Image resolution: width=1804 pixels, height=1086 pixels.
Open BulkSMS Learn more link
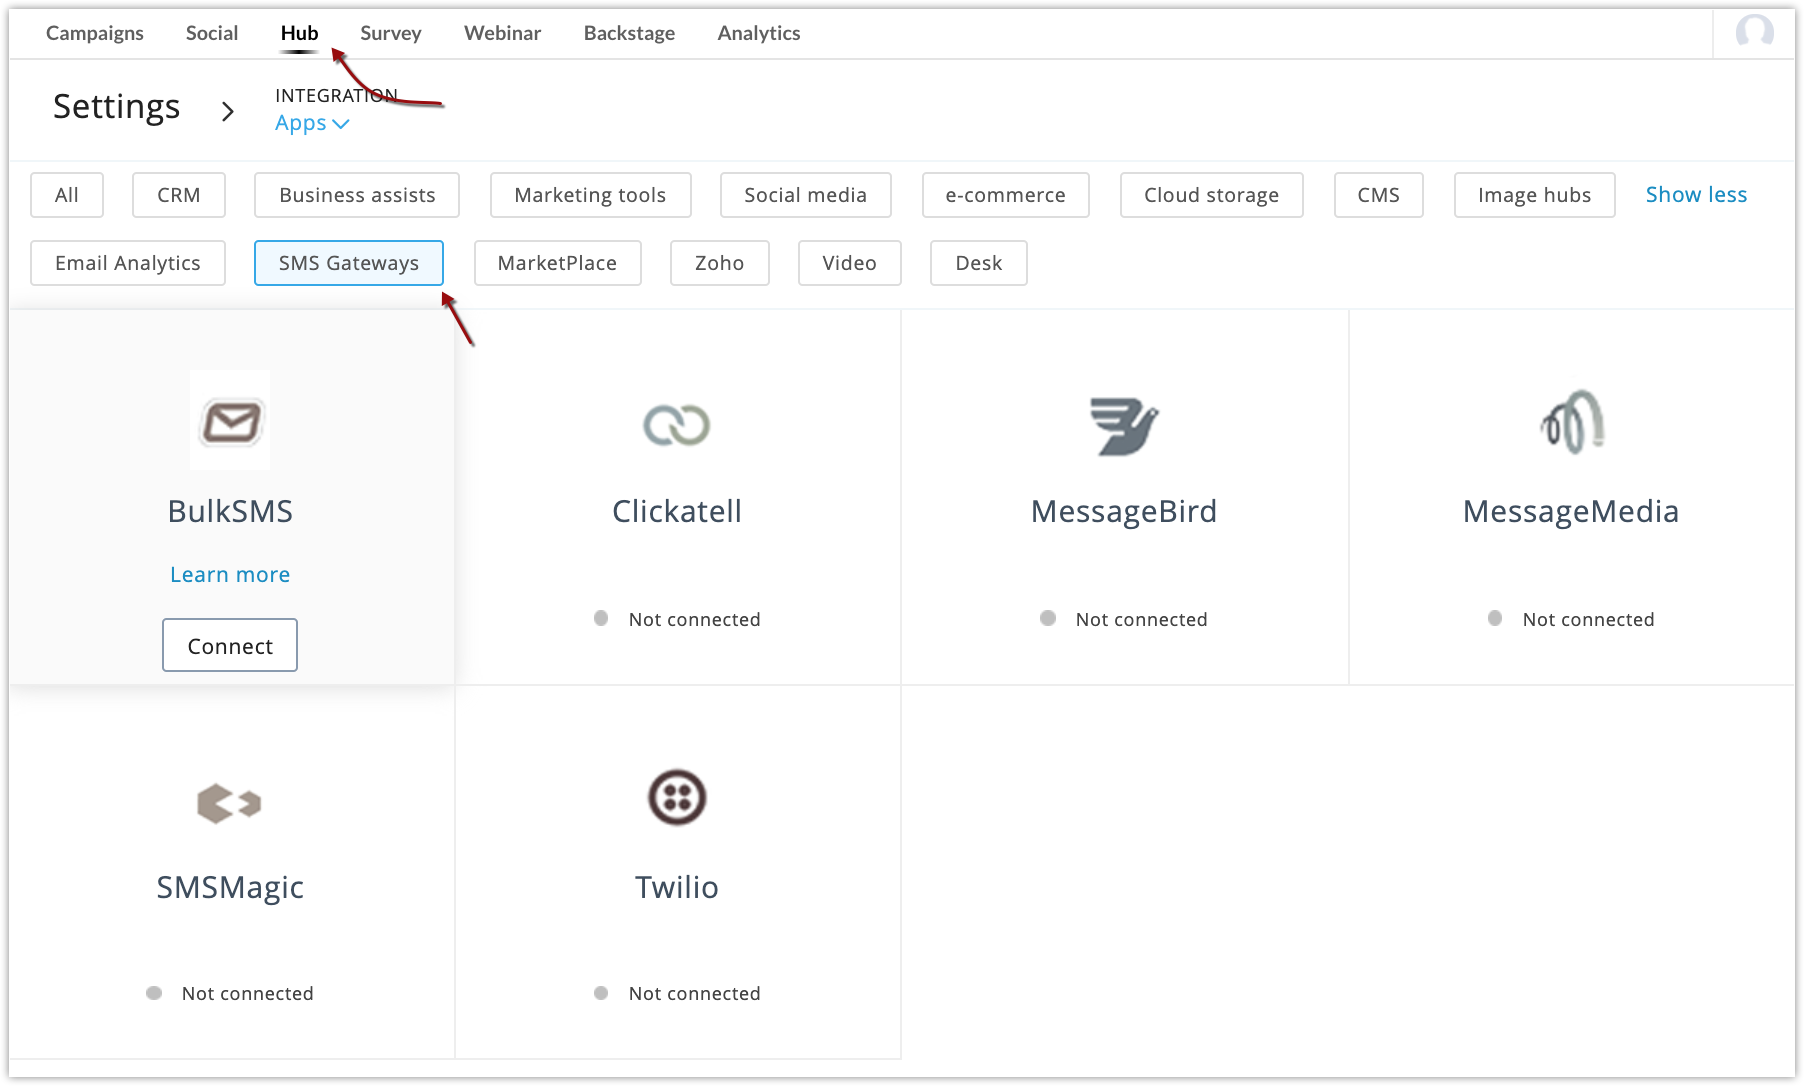[230, 575]
